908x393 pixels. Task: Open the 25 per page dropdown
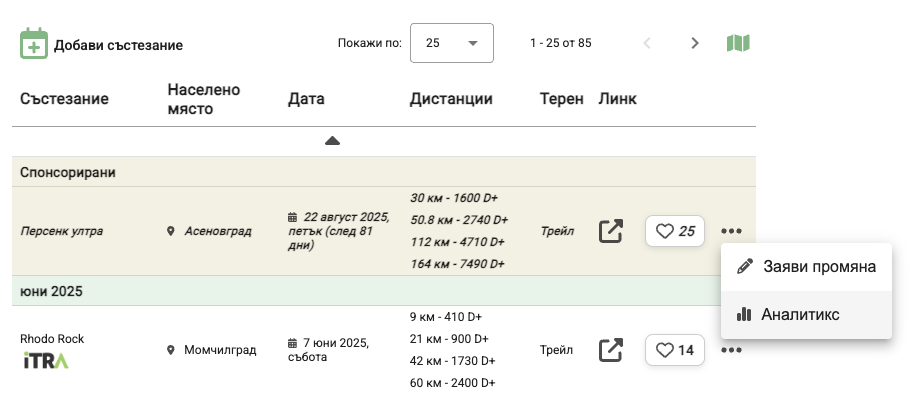452,43
